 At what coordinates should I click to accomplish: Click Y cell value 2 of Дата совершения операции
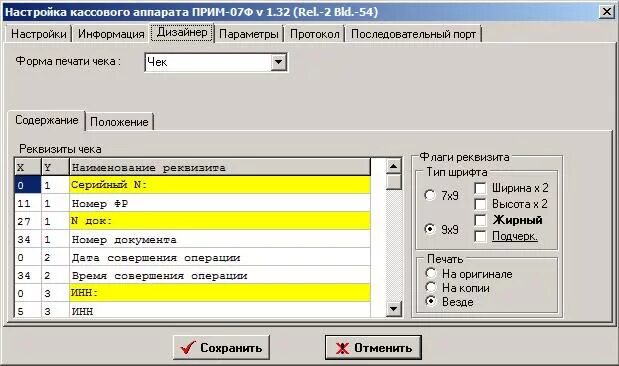tap(55, 257)
